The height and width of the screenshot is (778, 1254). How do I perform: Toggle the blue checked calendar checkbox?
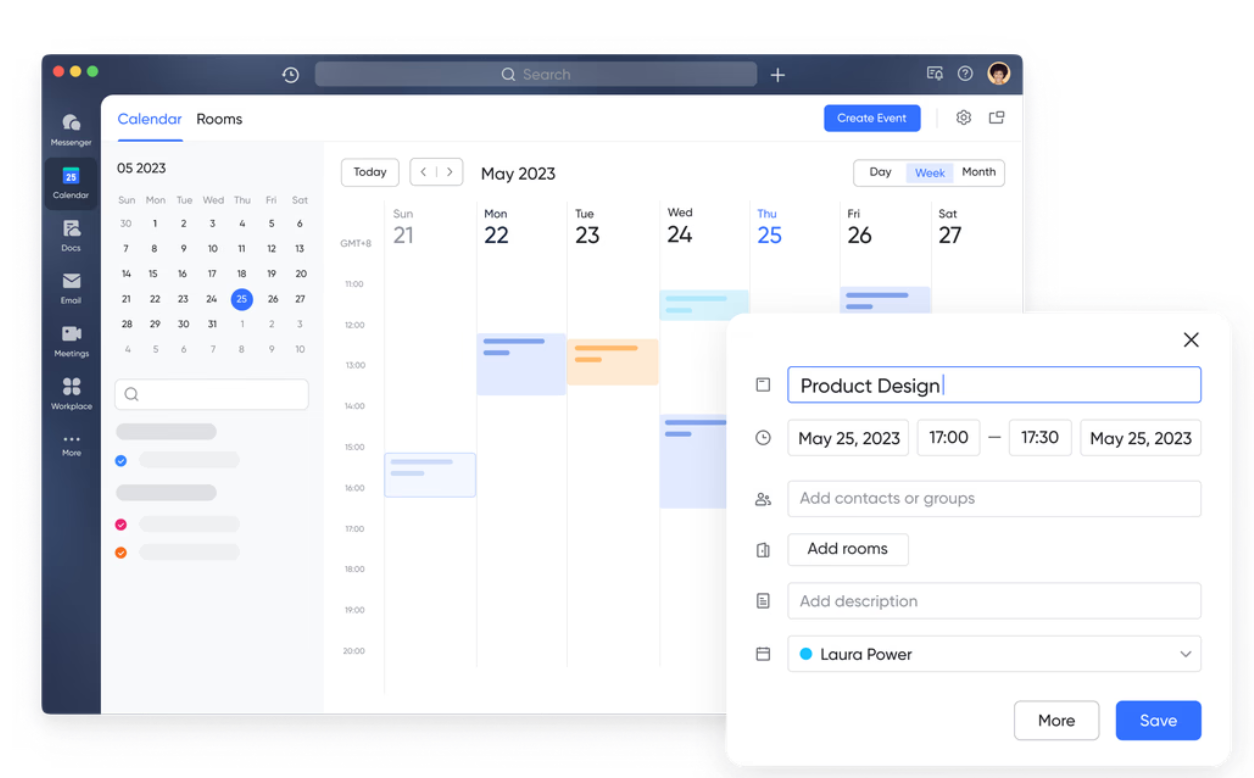pos(121,461)
